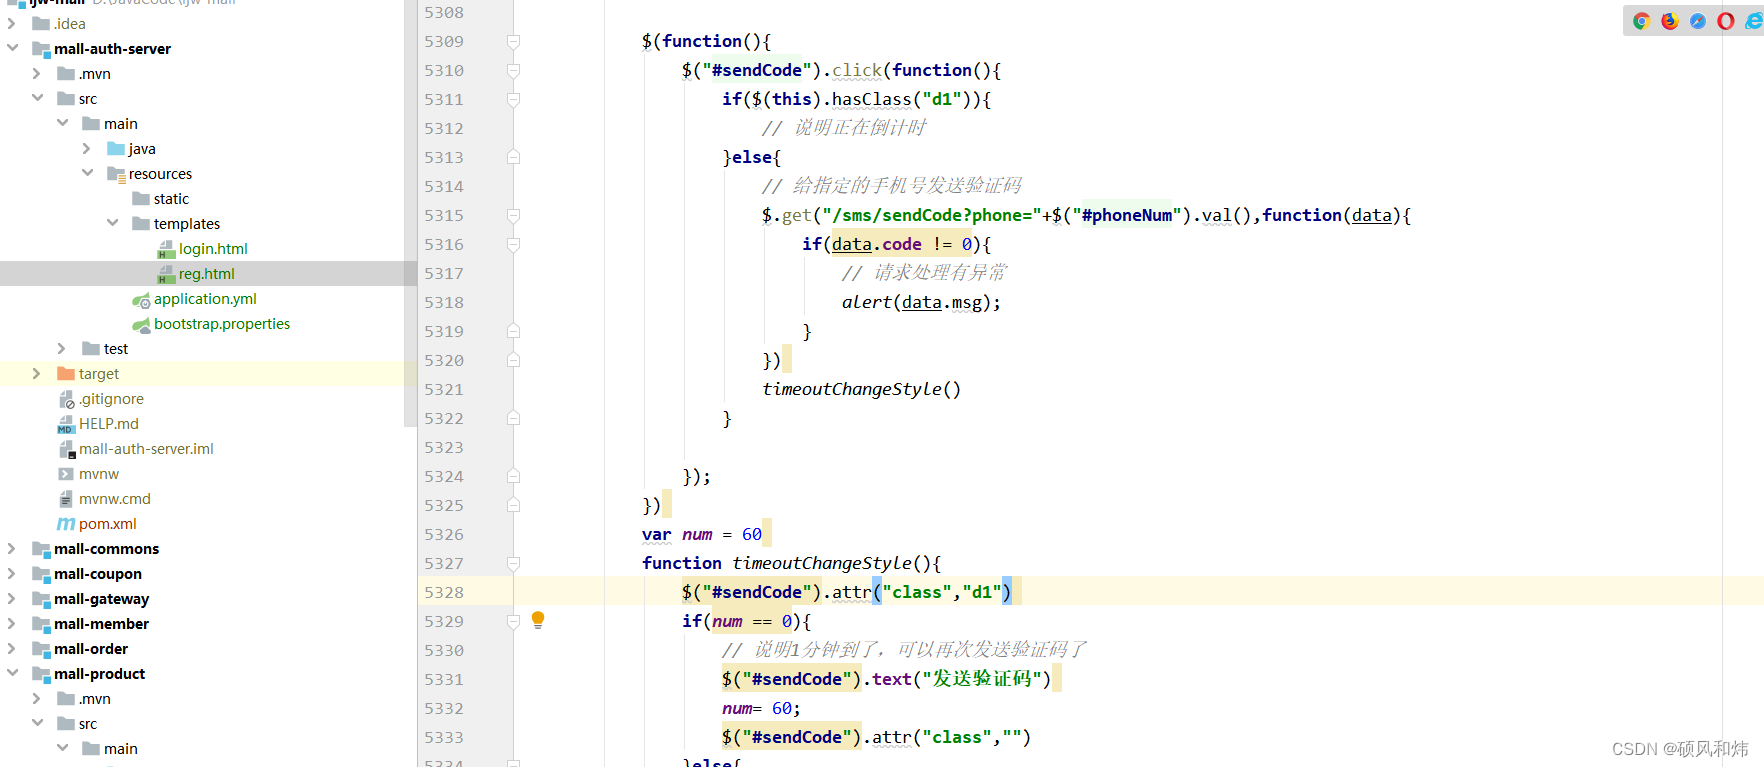1764x767 pixels.
Task: Click pom.xml Maven icon
Action: 66,524
